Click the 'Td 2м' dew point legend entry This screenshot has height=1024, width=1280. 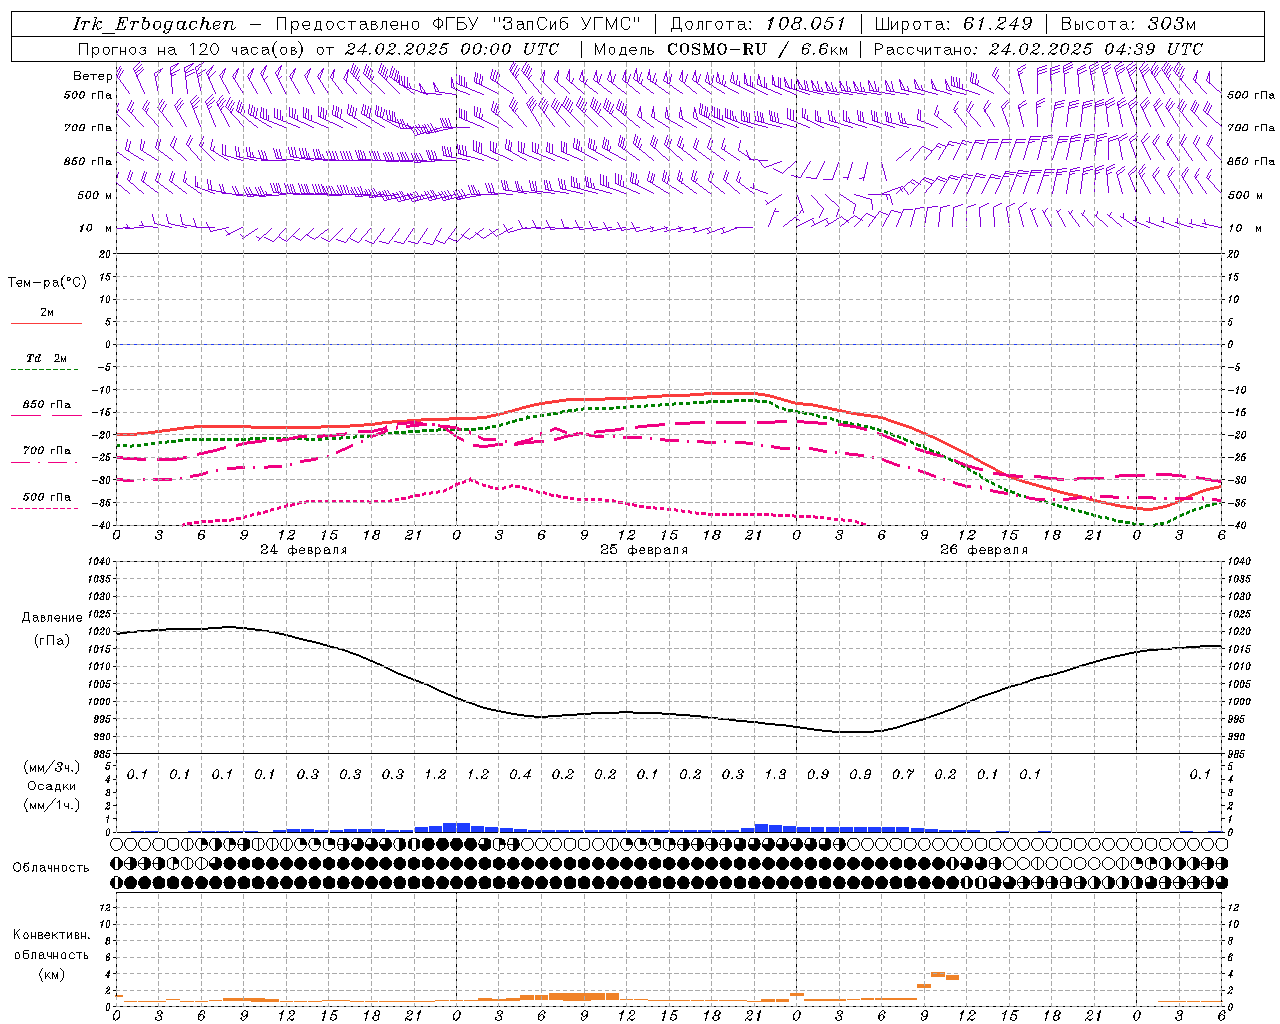pyautogui.click(x=46, y=358)
